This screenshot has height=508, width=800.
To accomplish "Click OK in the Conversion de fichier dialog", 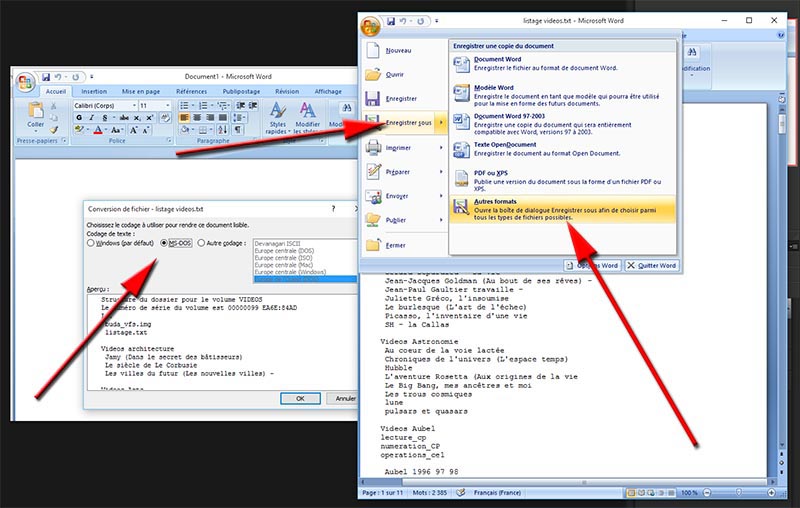I will click(x=300, y=398).
